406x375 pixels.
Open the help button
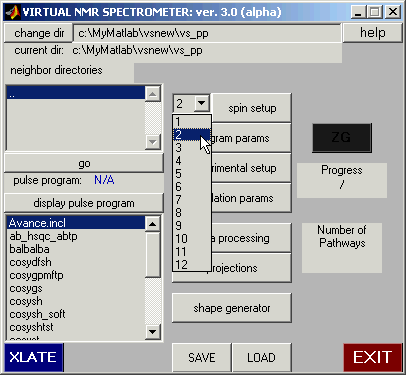pos(373,33)
